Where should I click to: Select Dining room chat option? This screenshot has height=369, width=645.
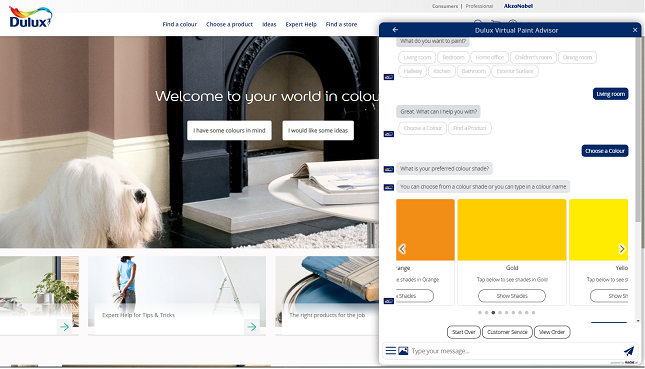(577, 58)
